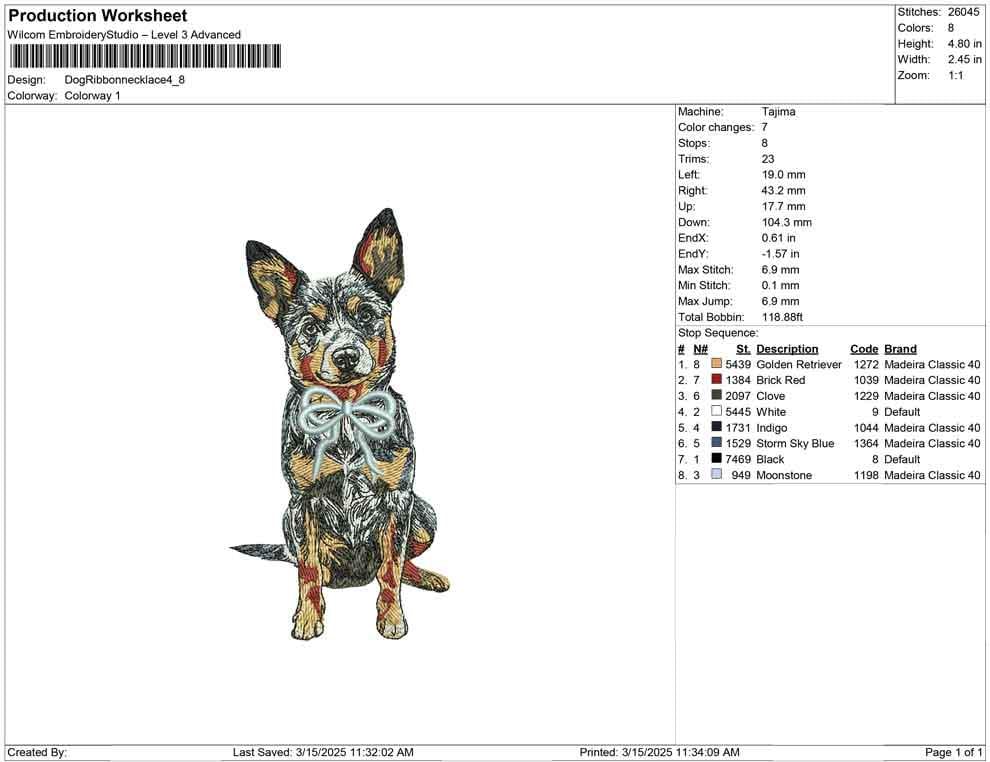Sort stops by the Brand column

click(x=899, y=348)
